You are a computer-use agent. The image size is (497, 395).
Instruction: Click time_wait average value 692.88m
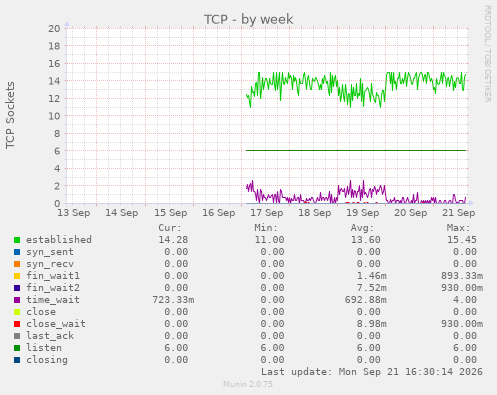click(366, 300)
